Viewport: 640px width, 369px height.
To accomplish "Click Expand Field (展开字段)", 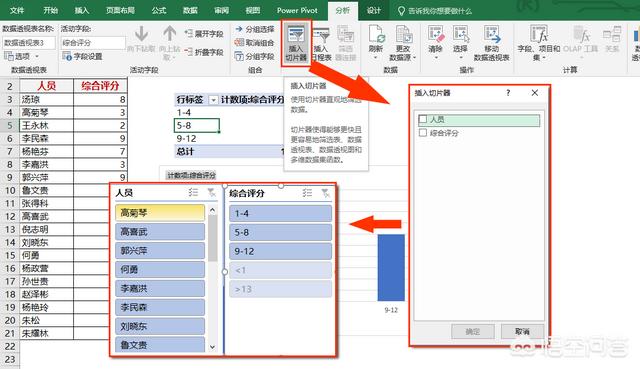I will click(x=204, y=34).
